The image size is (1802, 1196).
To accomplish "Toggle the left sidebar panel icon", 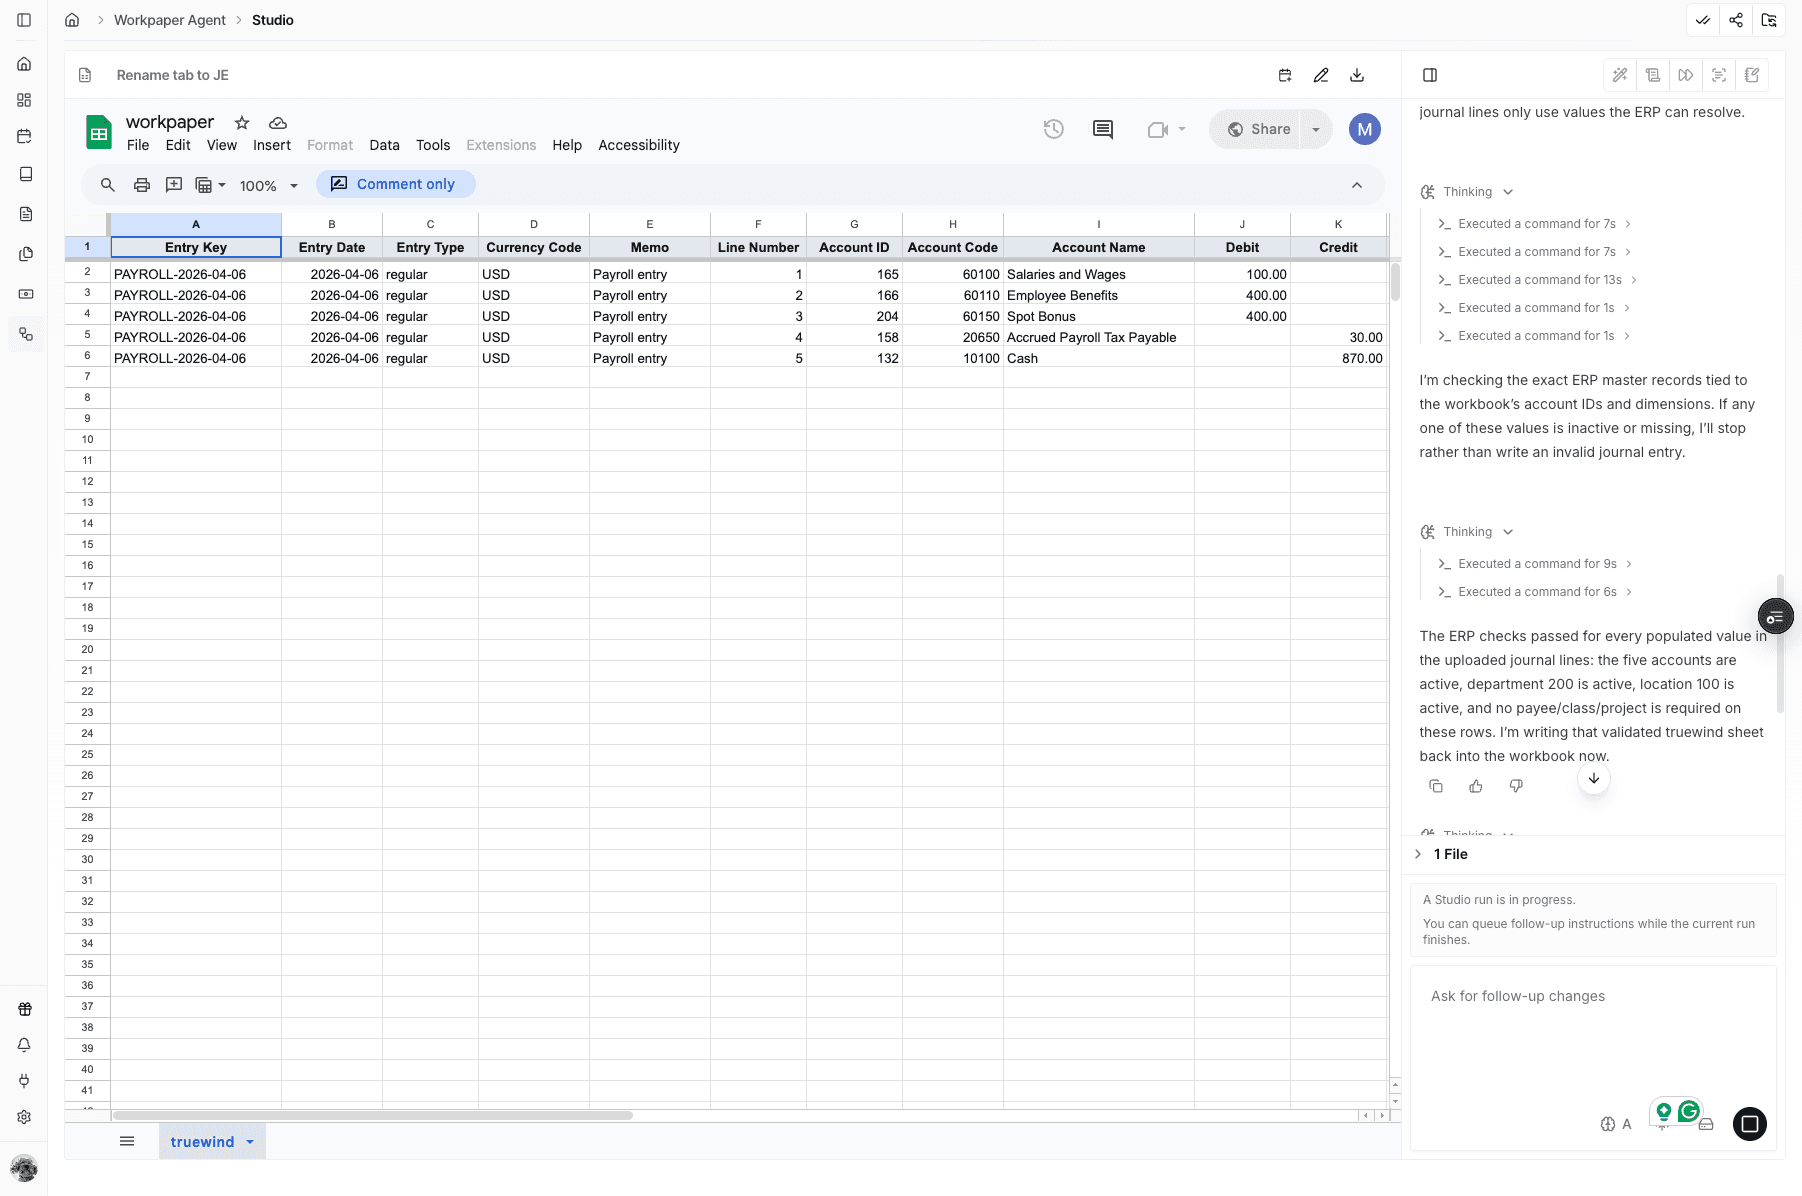I will pyautogui.click(x=24, y=20).
